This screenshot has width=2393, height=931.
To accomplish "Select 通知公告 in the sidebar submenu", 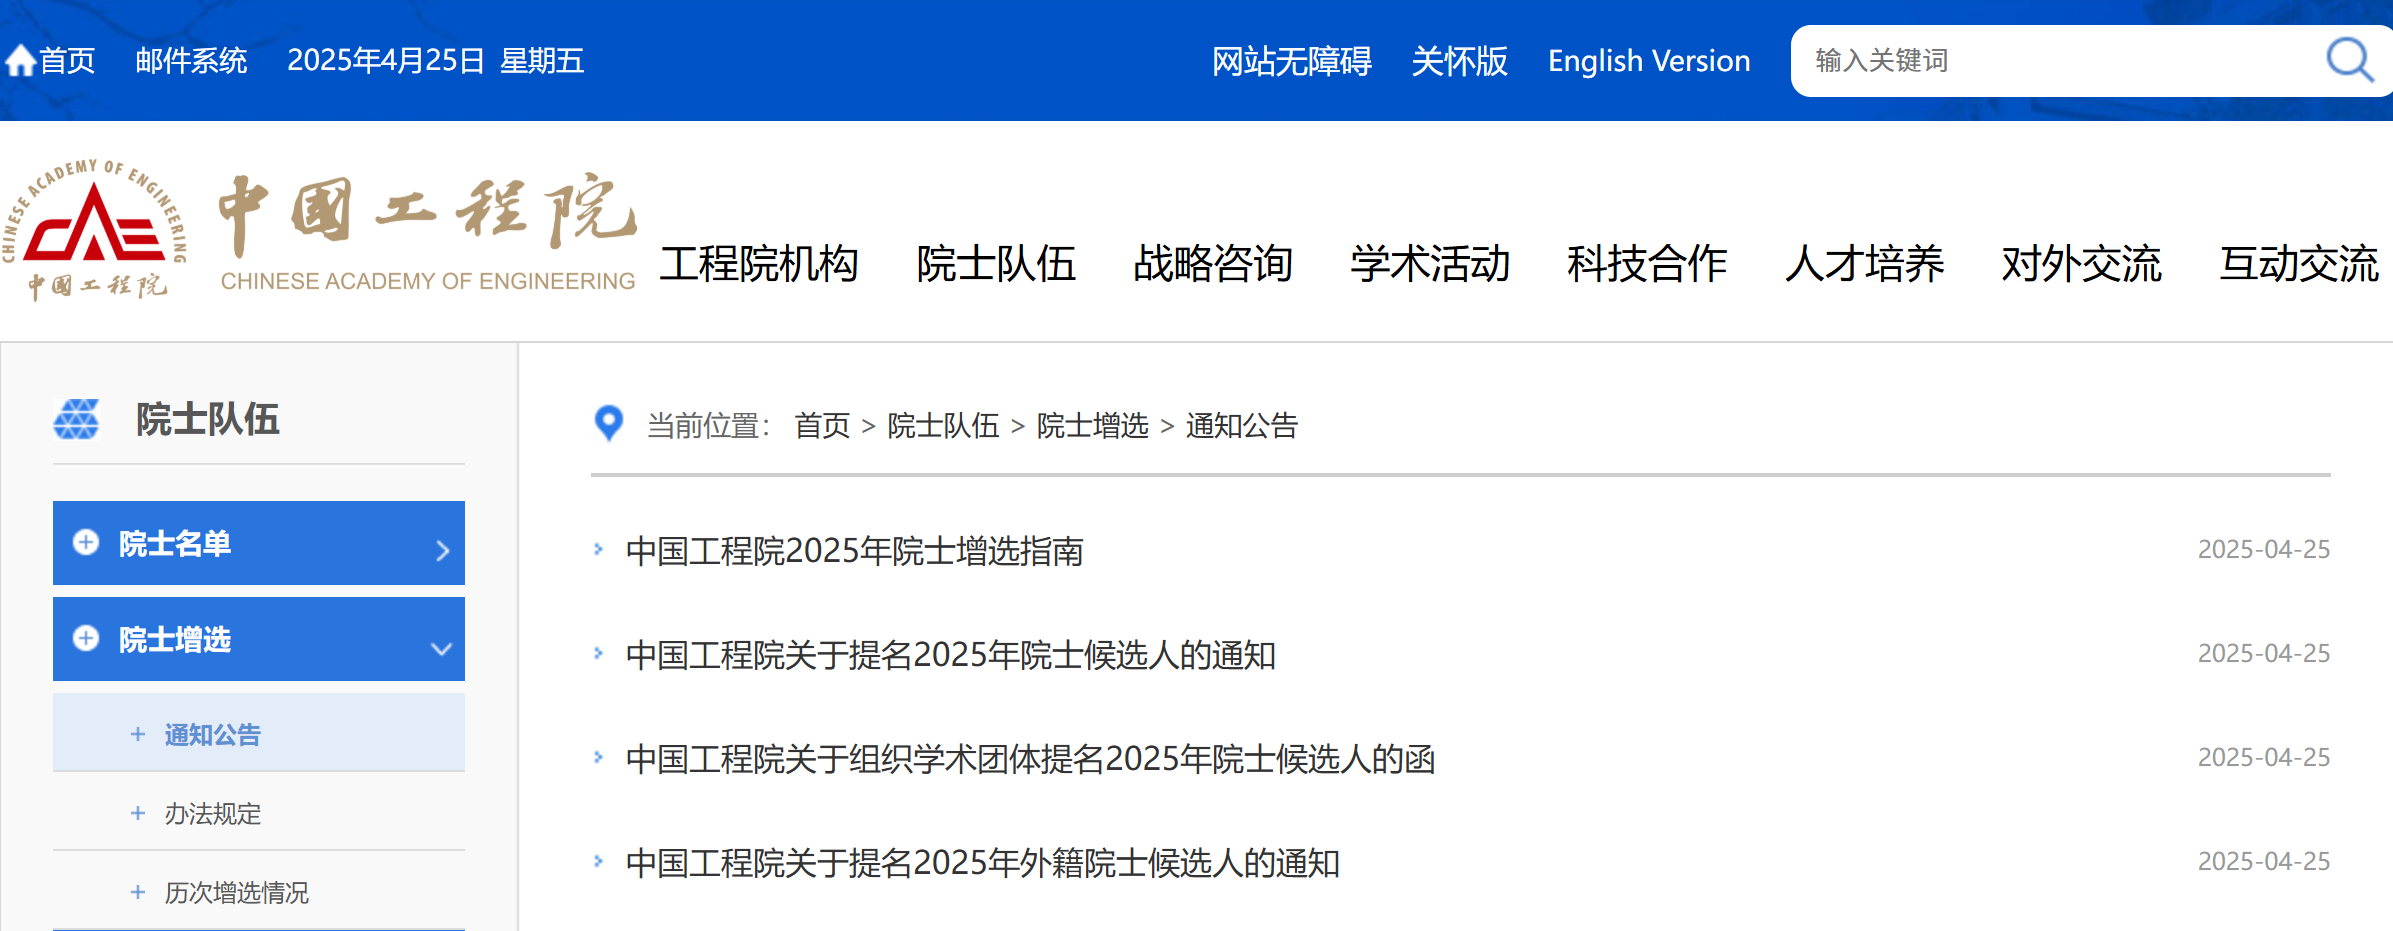I will pyautogui.click(x=212, y=735).
